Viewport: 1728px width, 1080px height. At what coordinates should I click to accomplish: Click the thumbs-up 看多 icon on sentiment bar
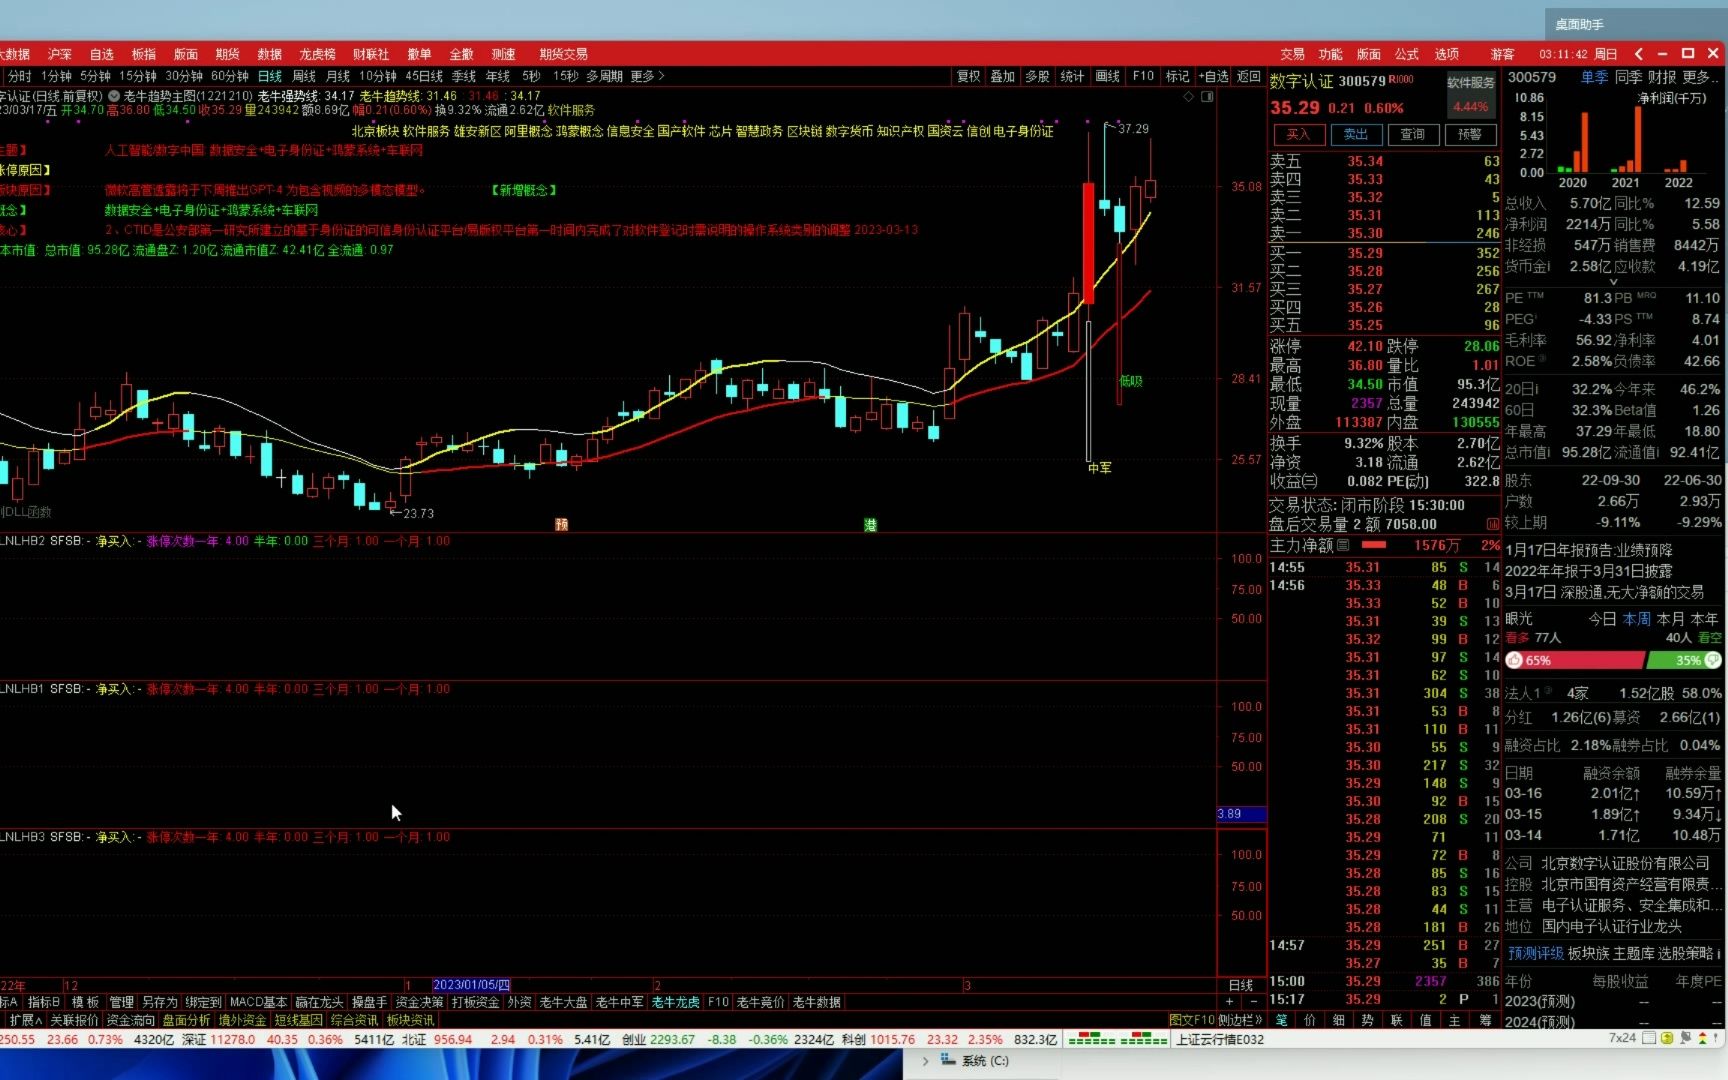(x=1514, y=660)
